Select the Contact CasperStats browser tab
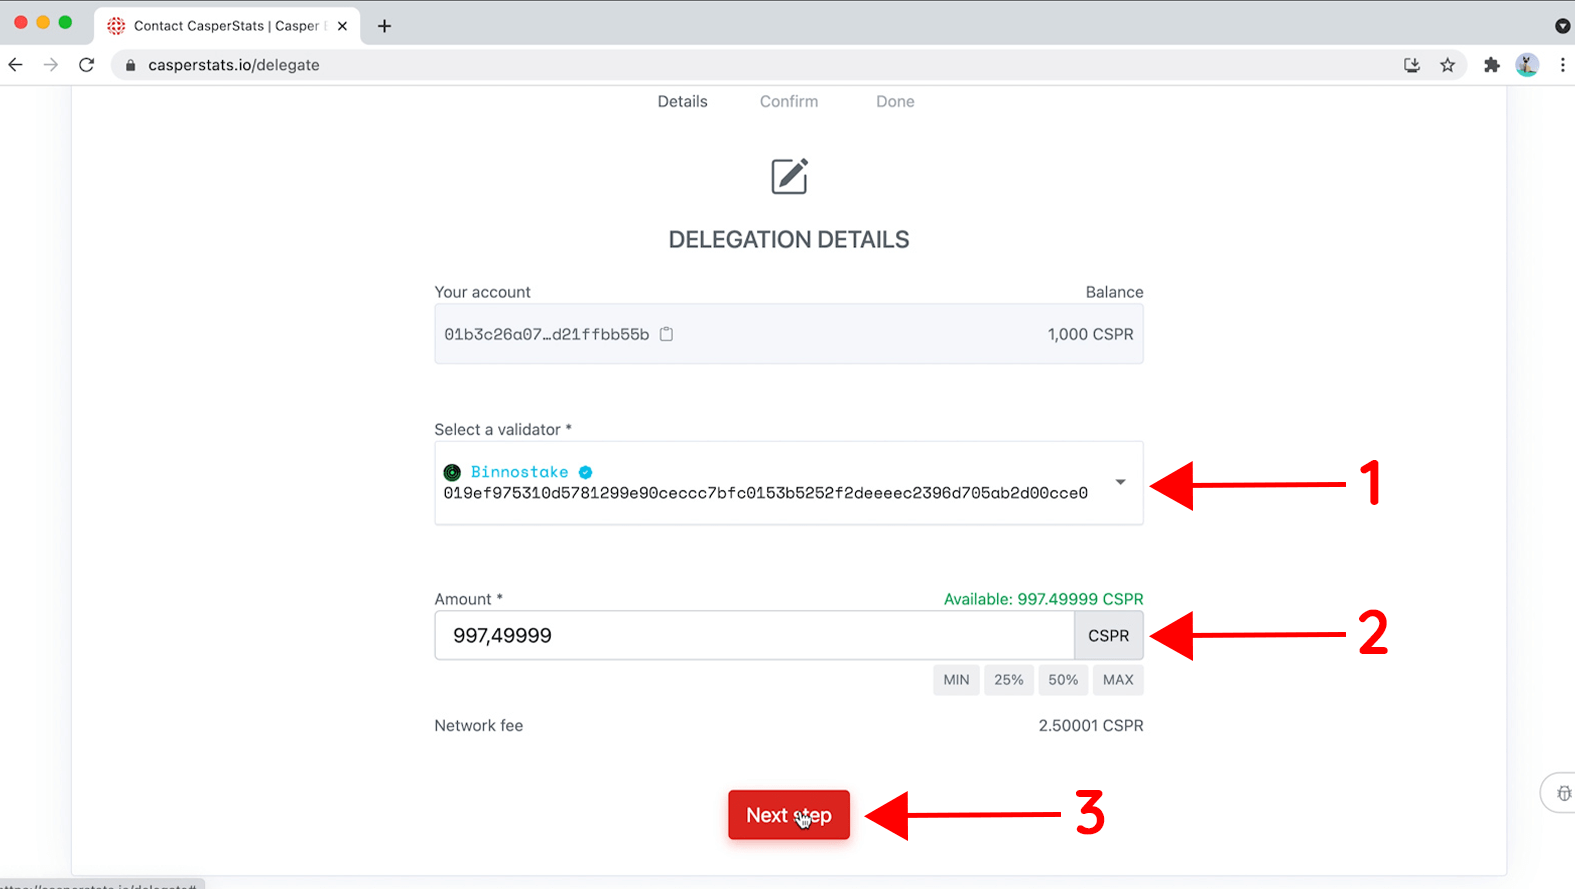 225,26
